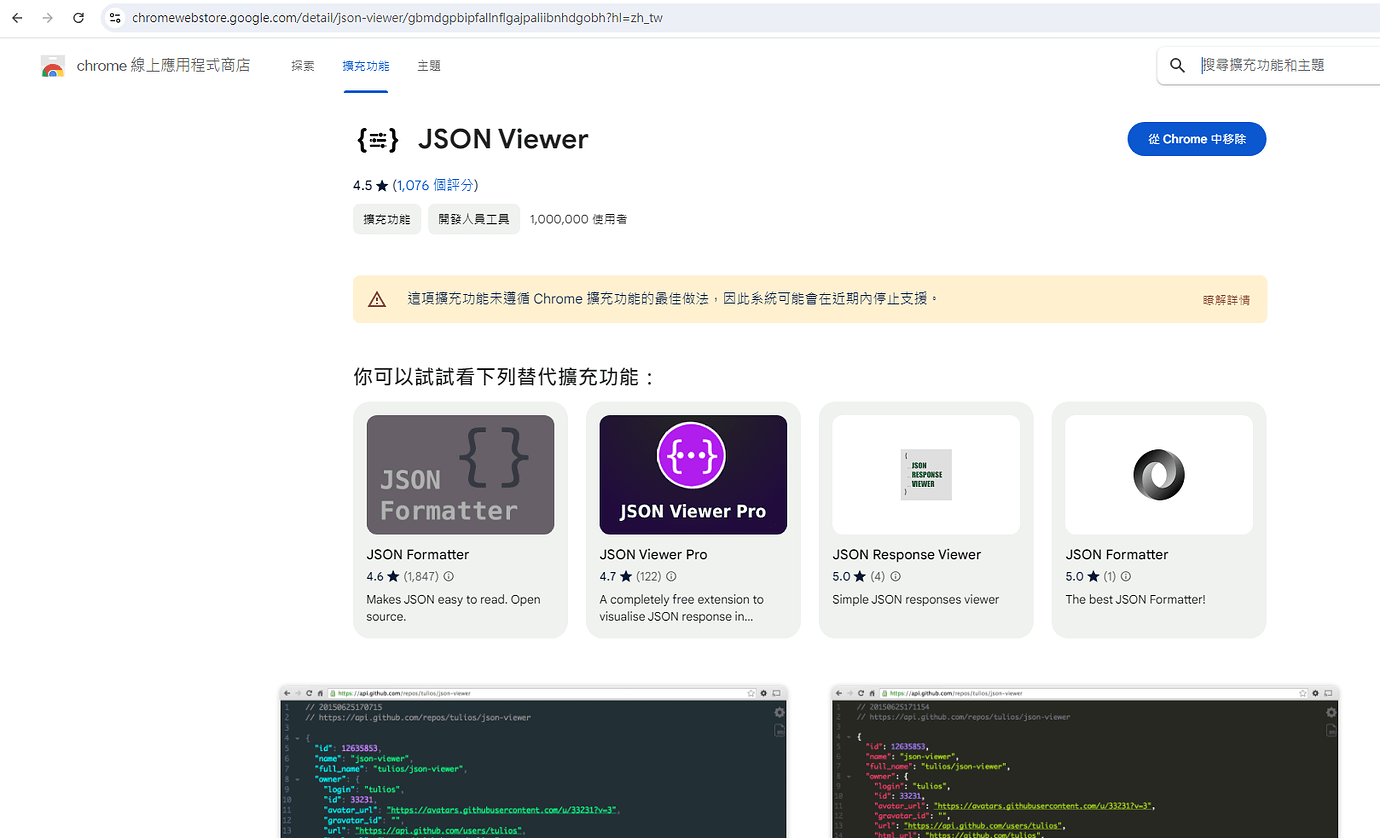
Task: Click the warning triangle in the banner
Action: (377, 298)
